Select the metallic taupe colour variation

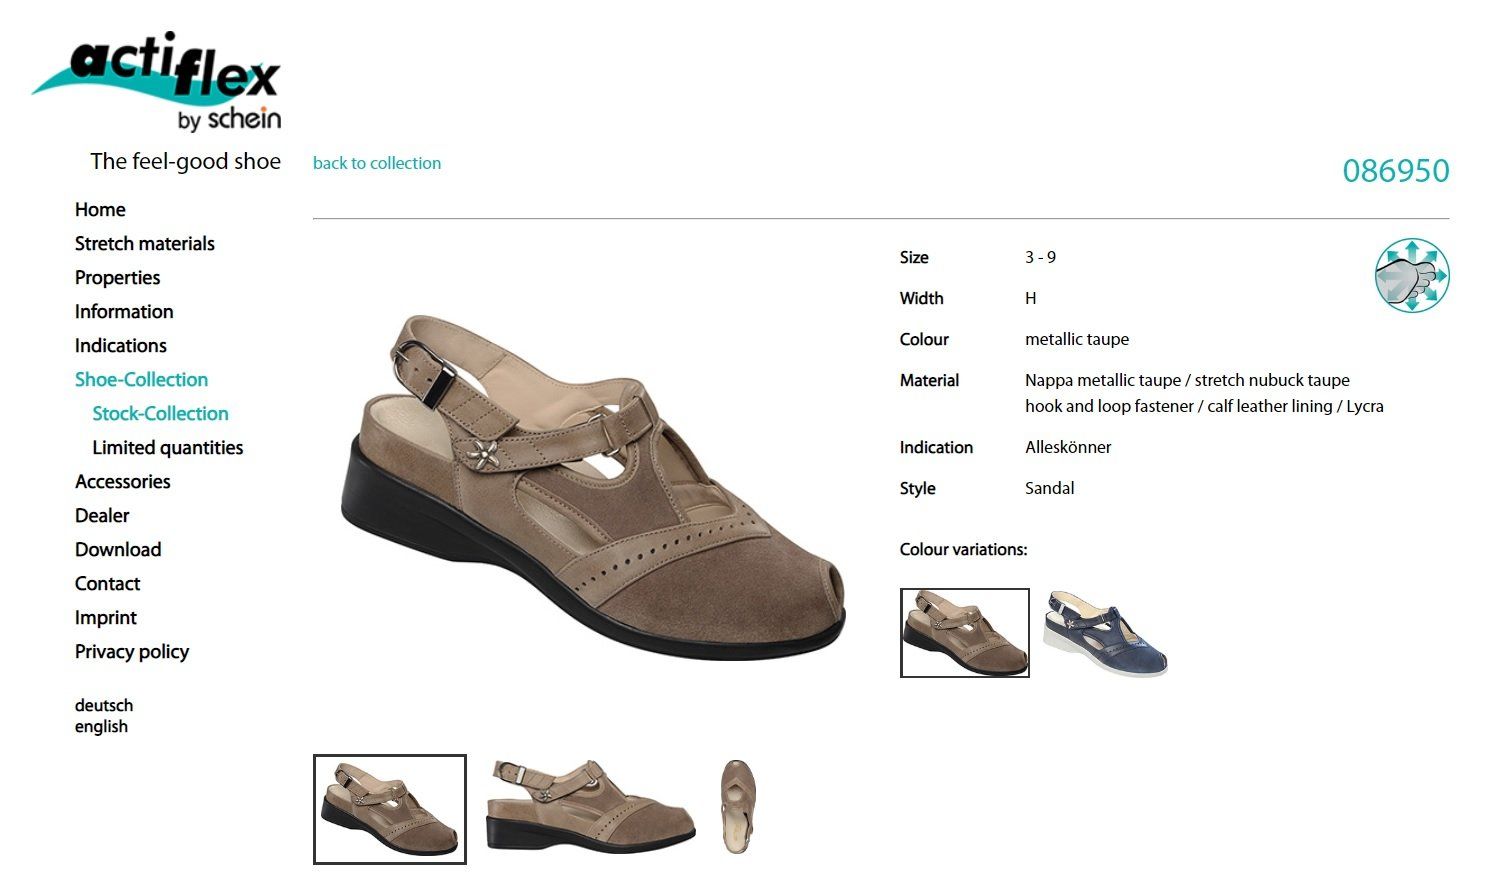pos(965,633)
